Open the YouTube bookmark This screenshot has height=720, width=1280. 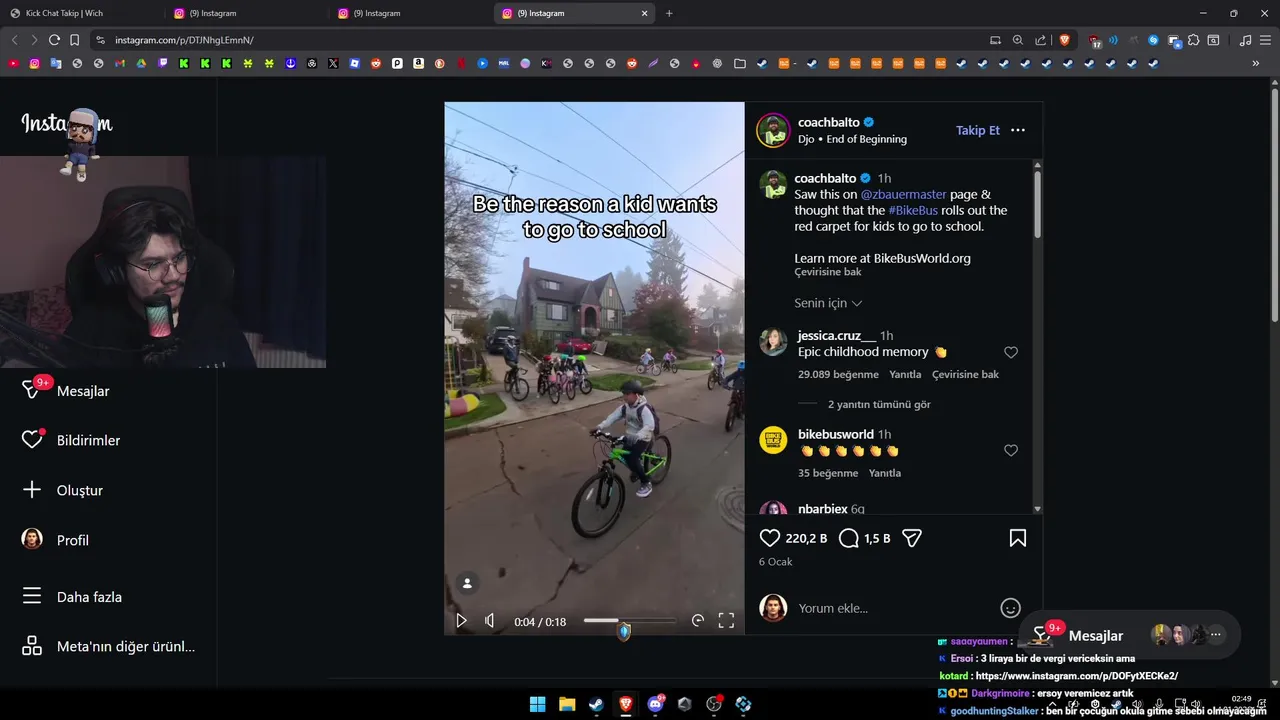[13, 63]
